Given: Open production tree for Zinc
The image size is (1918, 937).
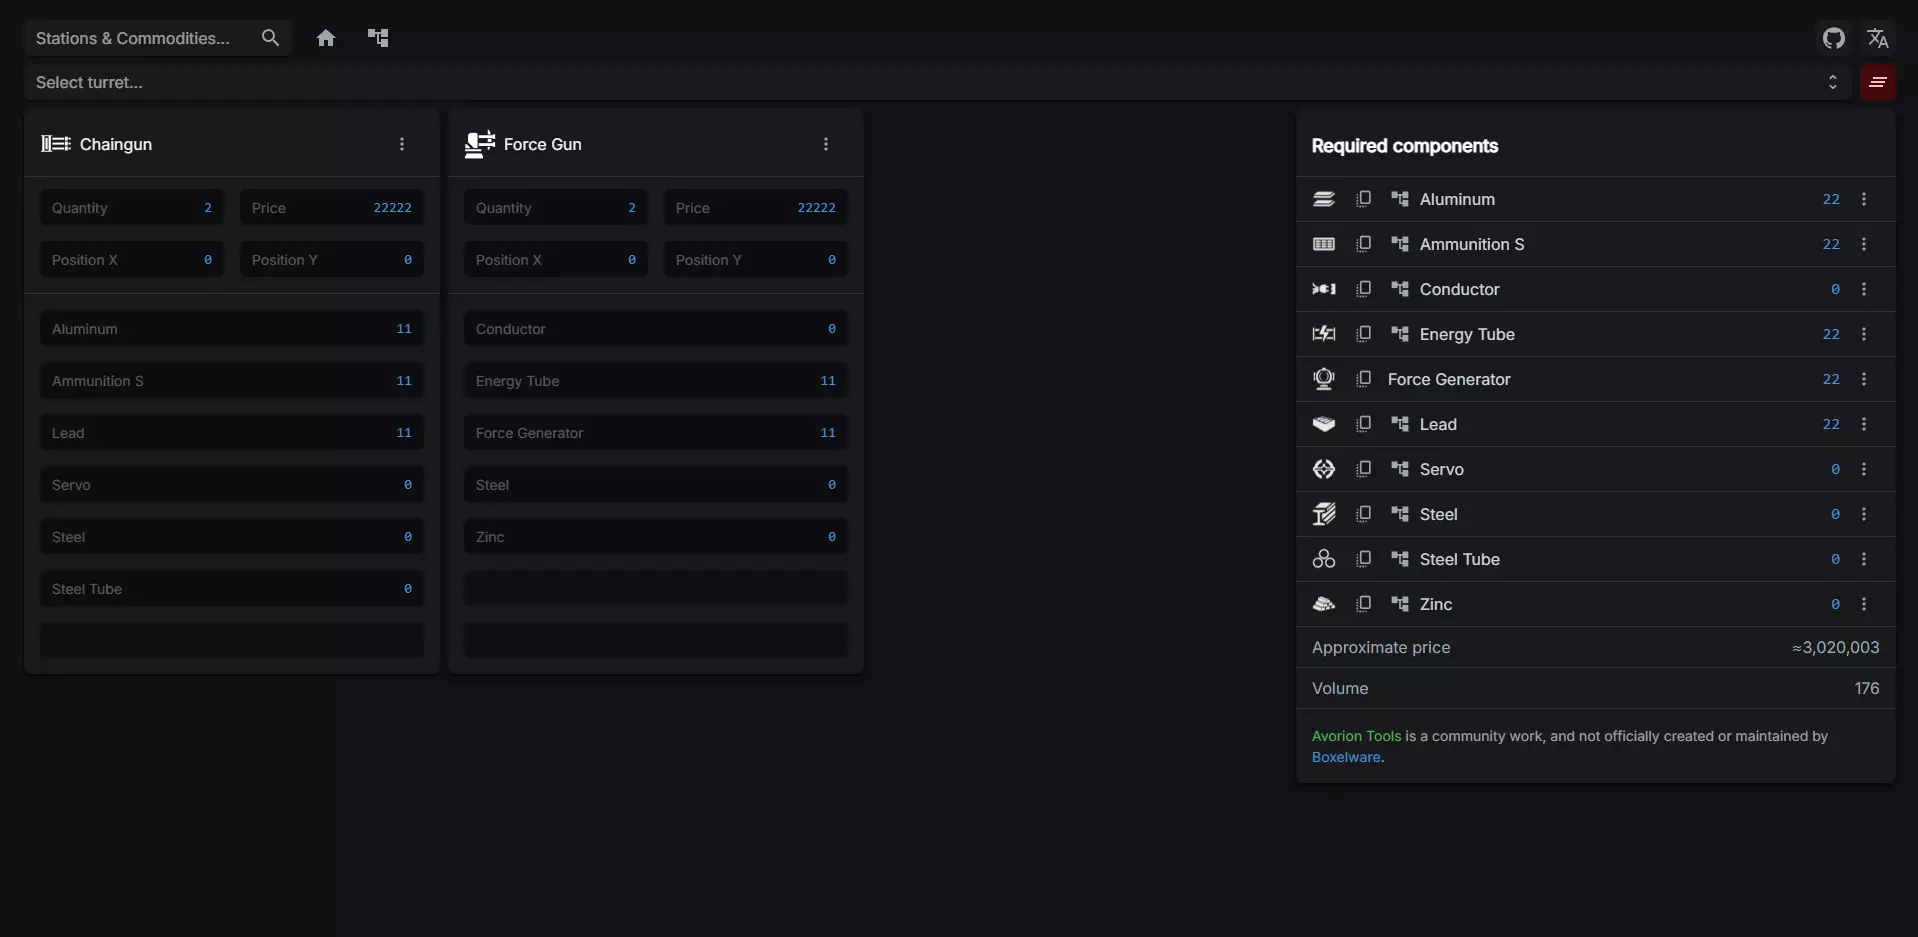Looking at the screenshot, I should 1400,604.
